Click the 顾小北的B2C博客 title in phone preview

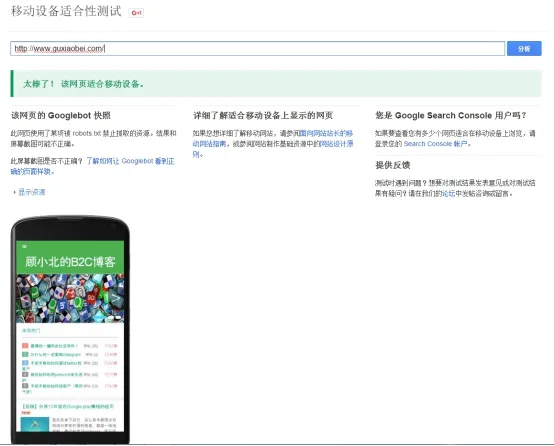(70, 262)
